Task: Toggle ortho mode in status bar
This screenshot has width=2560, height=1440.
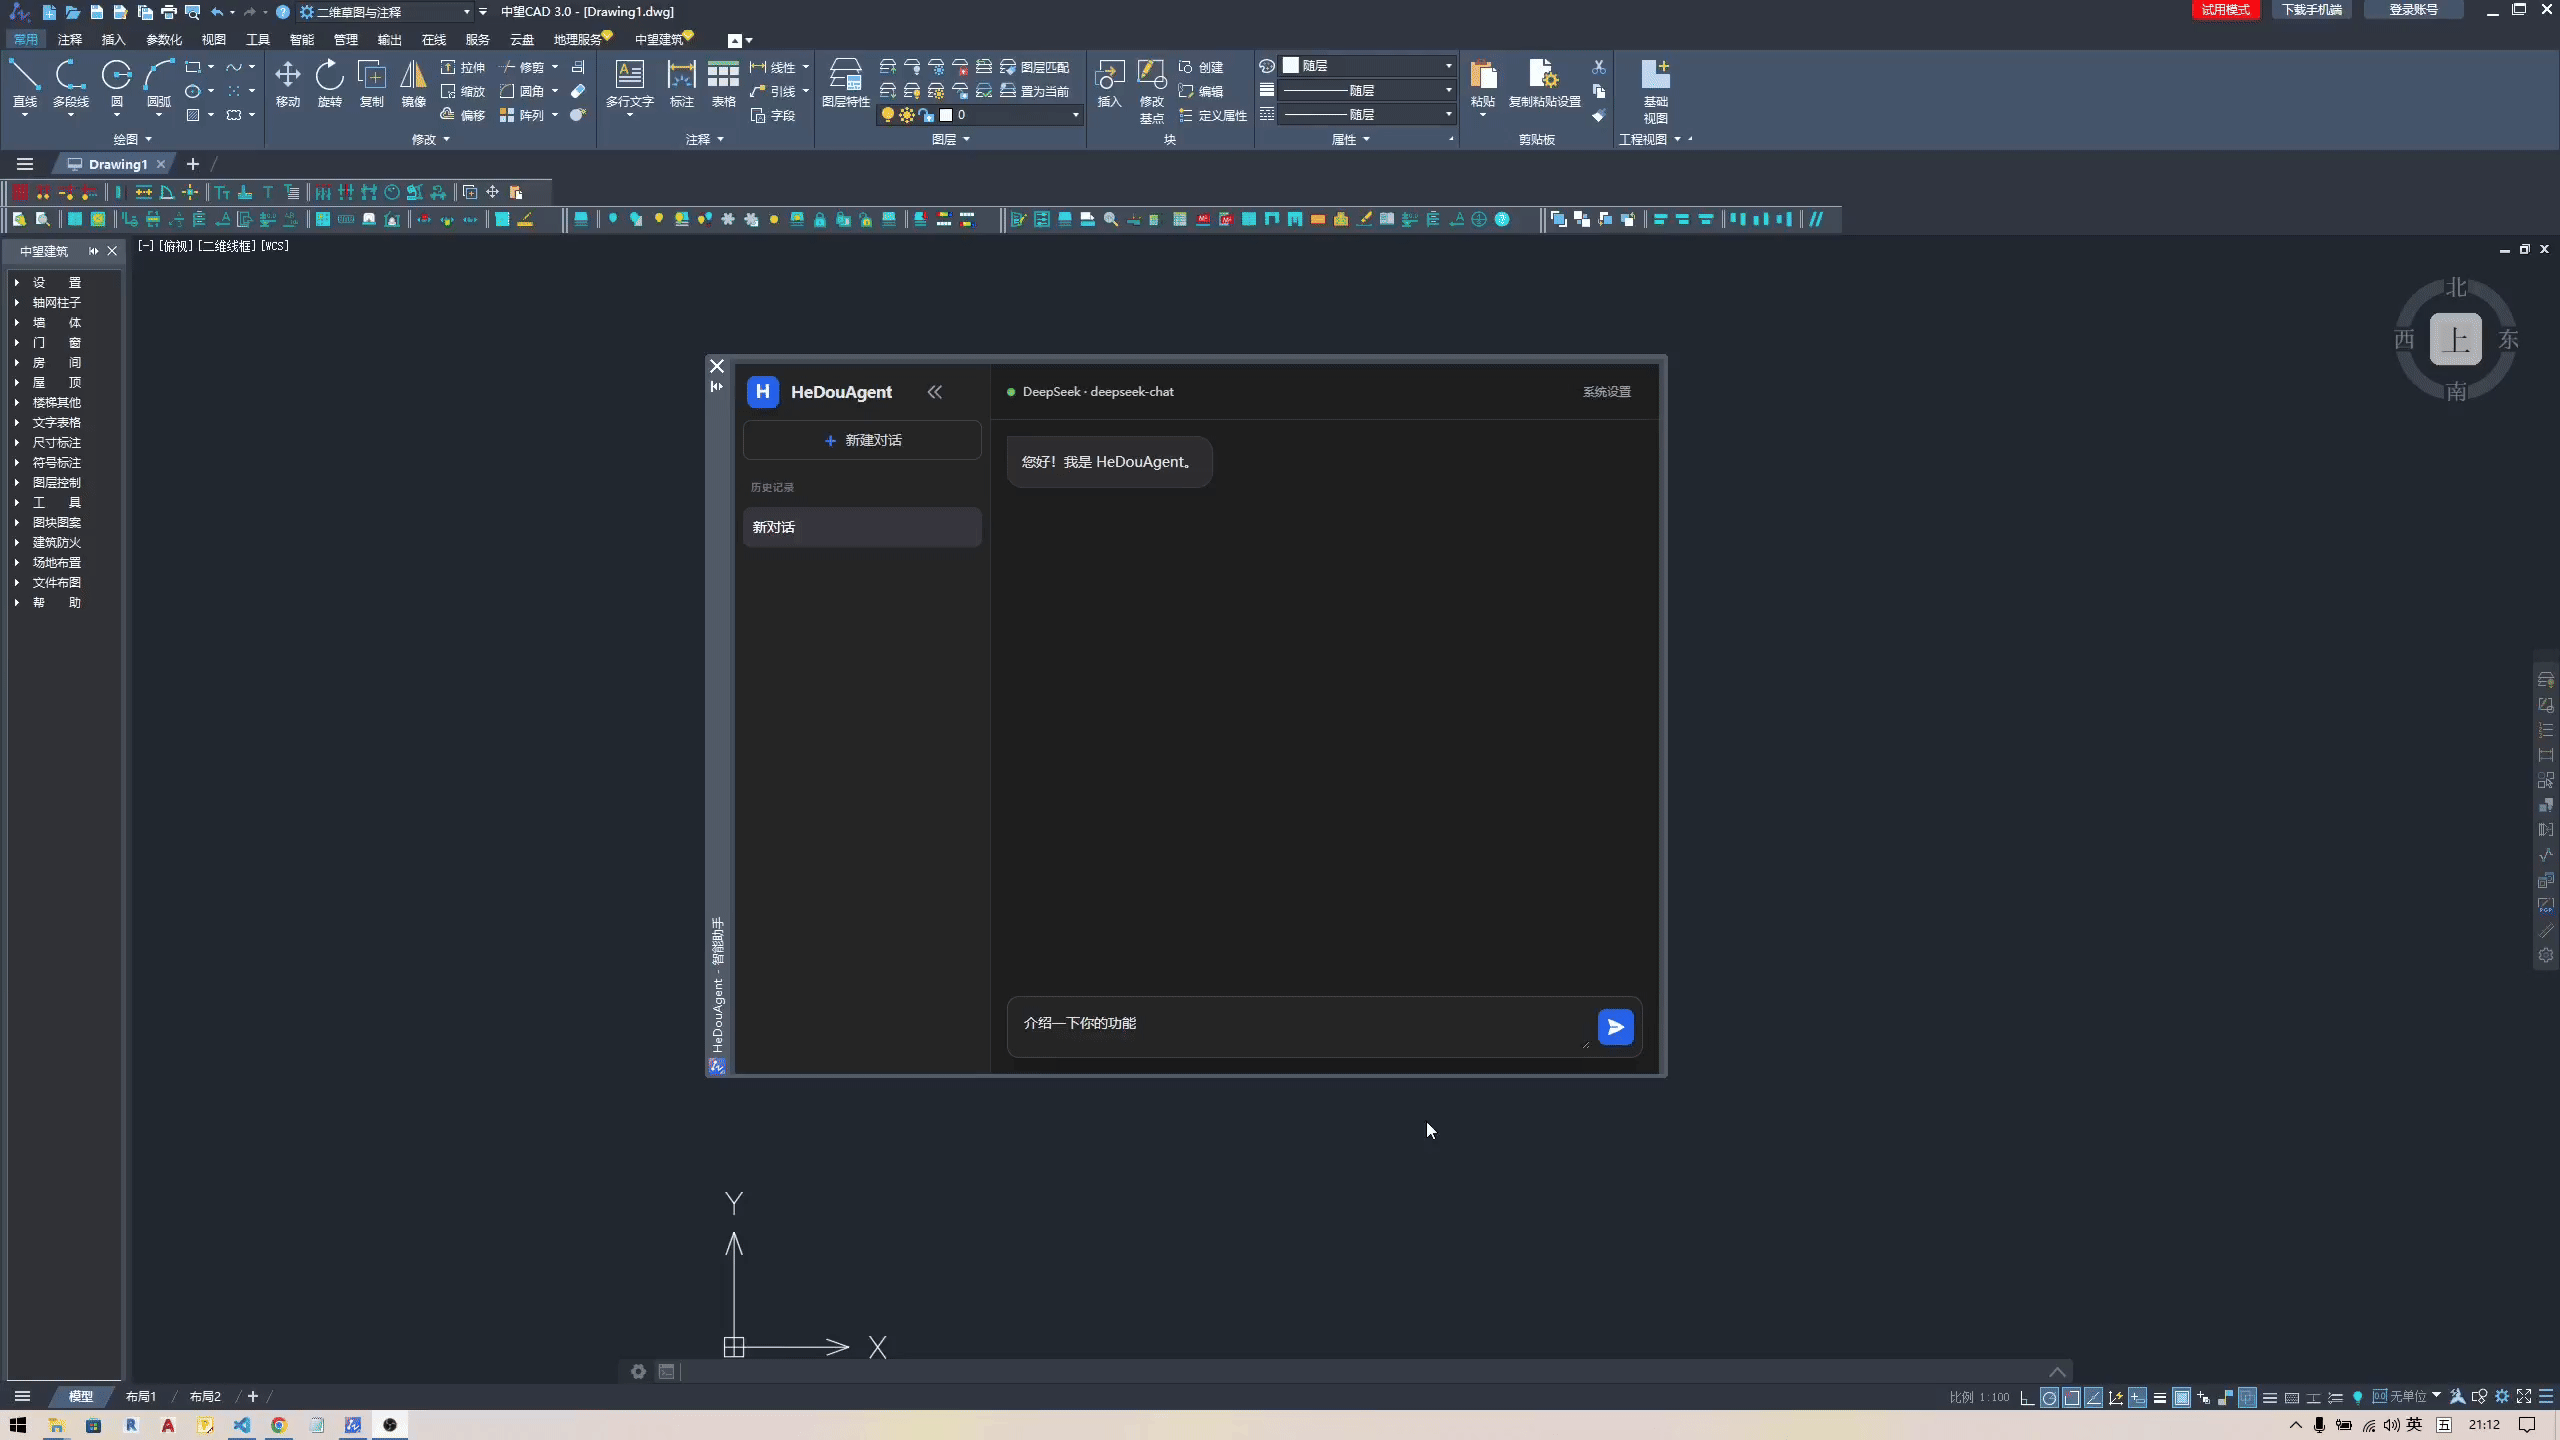Action: 2027,1397
